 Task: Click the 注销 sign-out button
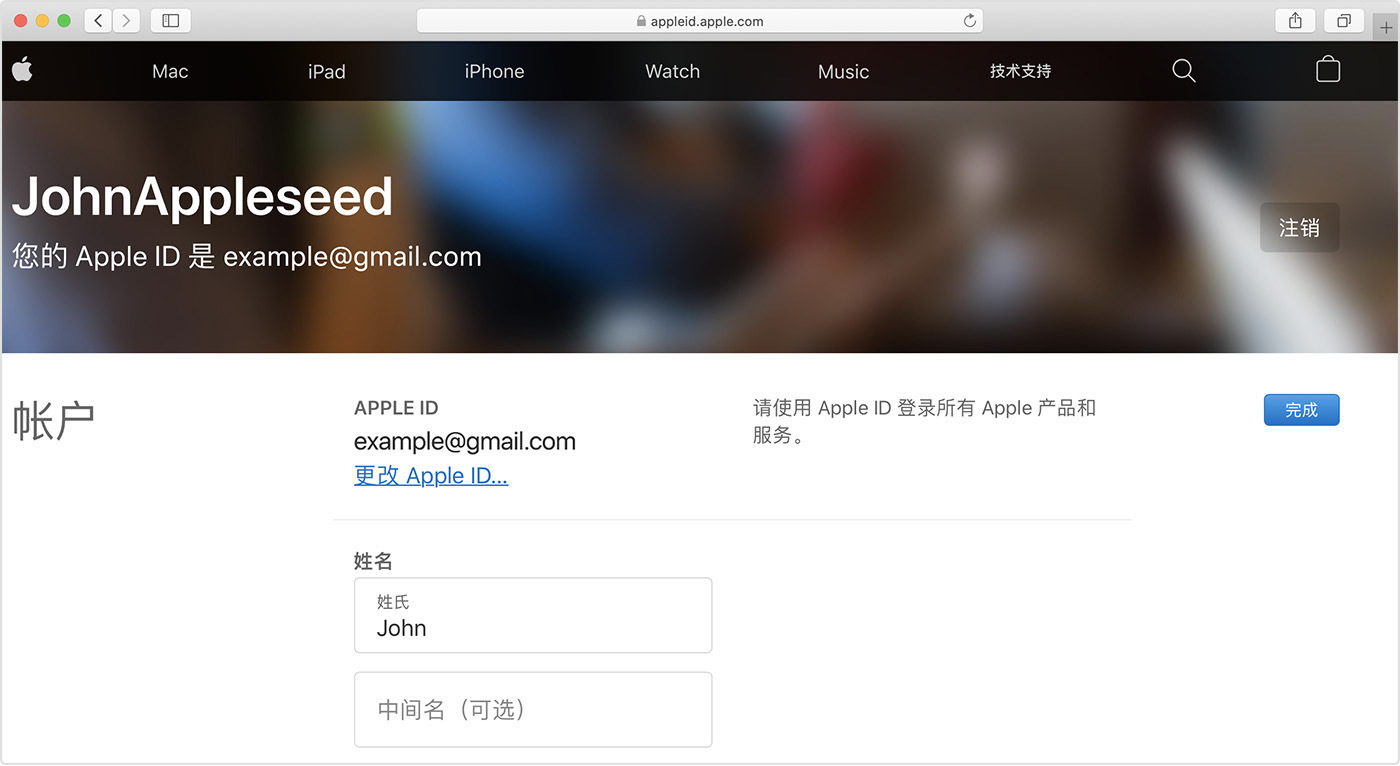[x=1299, y=227]
